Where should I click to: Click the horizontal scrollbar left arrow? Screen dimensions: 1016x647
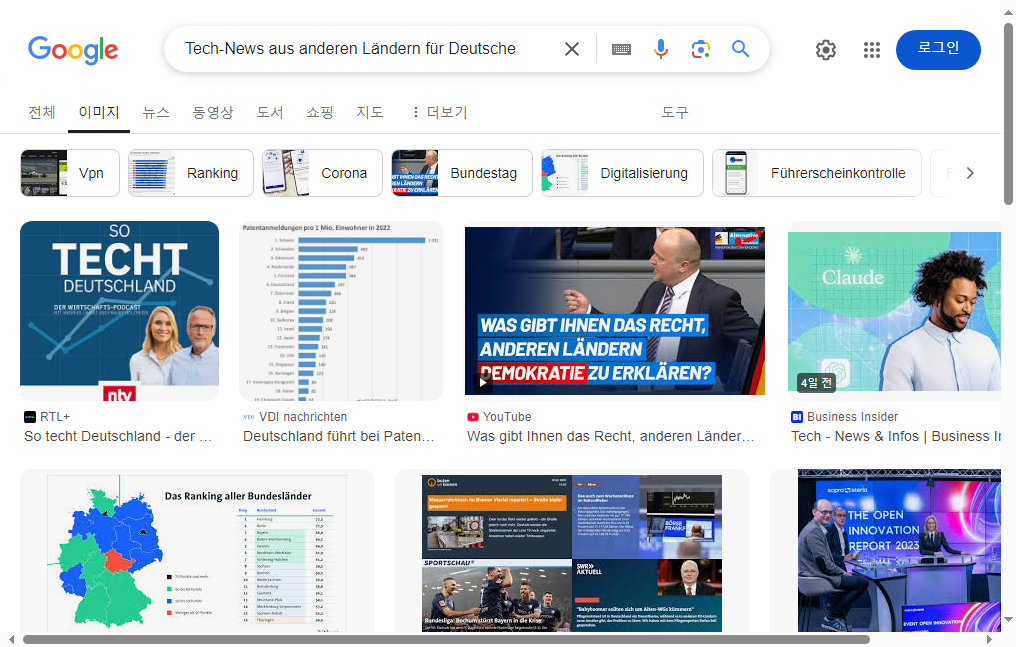pos(11,640)
